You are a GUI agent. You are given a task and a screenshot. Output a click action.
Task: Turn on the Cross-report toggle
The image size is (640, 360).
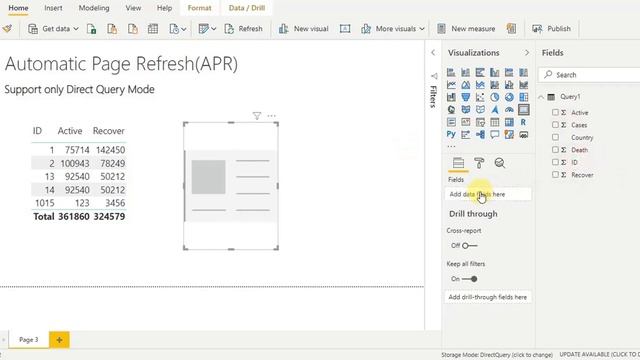coord(469,246)
